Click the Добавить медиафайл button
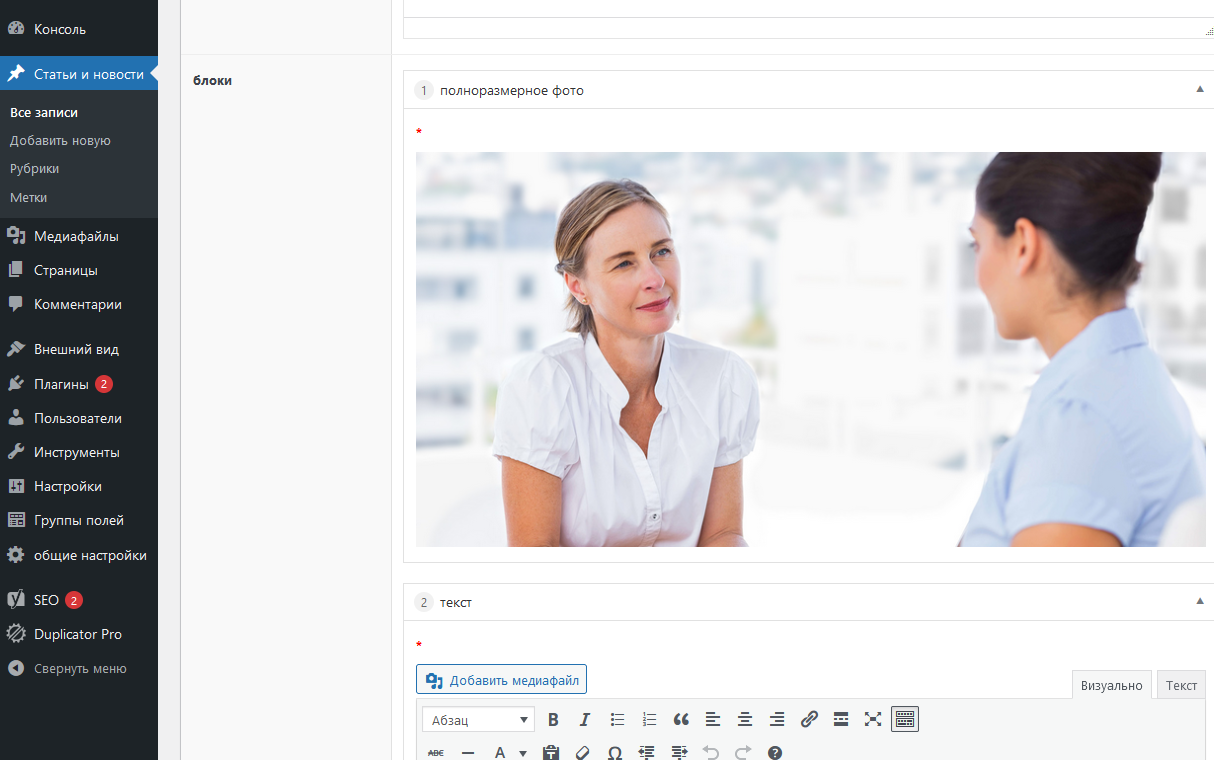Screen dimensions: 1214x760 tap(501, 680)
